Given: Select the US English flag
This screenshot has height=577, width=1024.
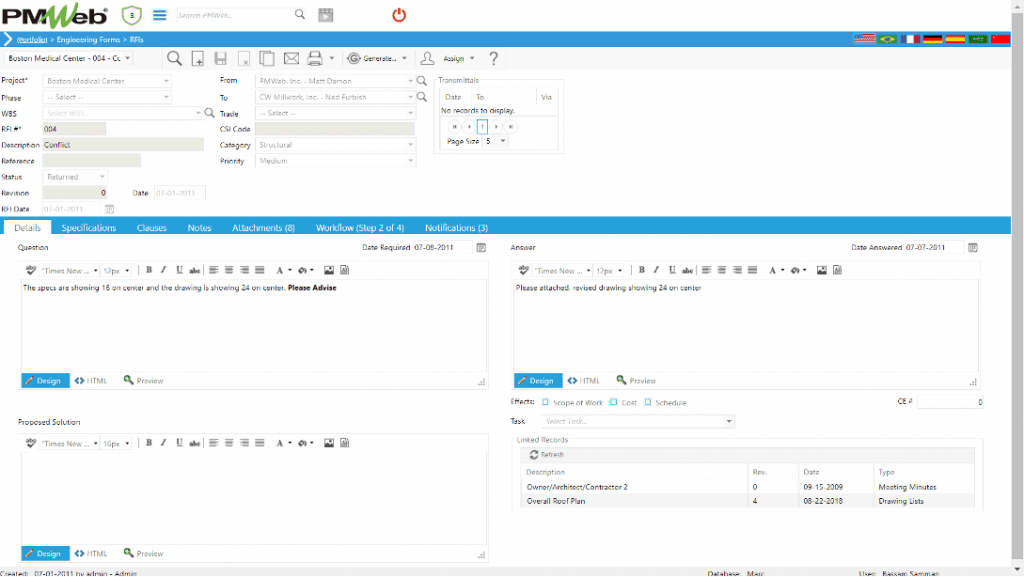Looking at the screenshot, I should (864, 39).
